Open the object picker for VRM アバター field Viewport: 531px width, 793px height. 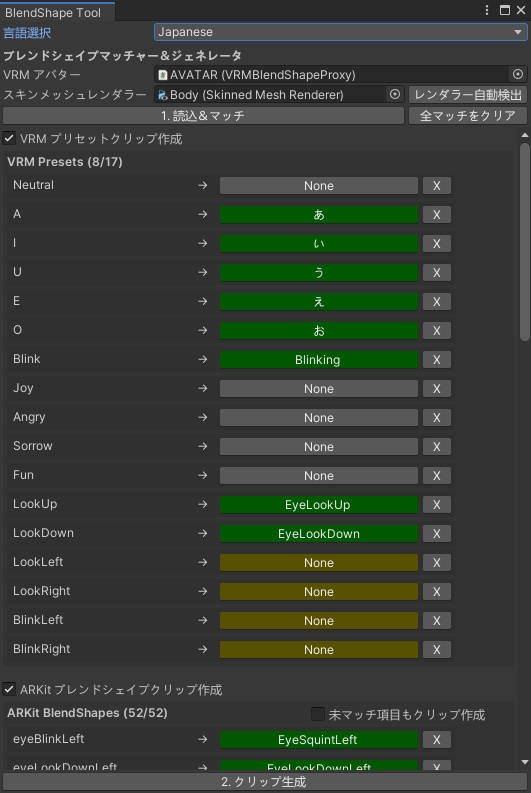pos(518,74)
